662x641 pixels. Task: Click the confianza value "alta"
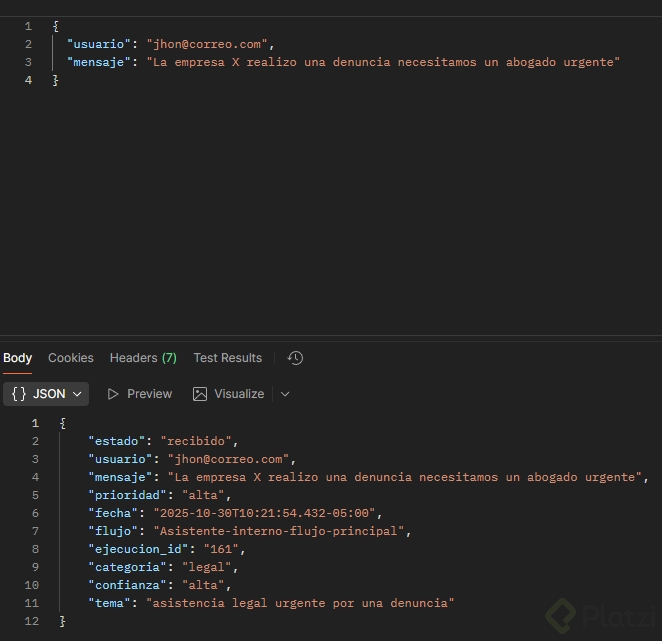point(203,585)
